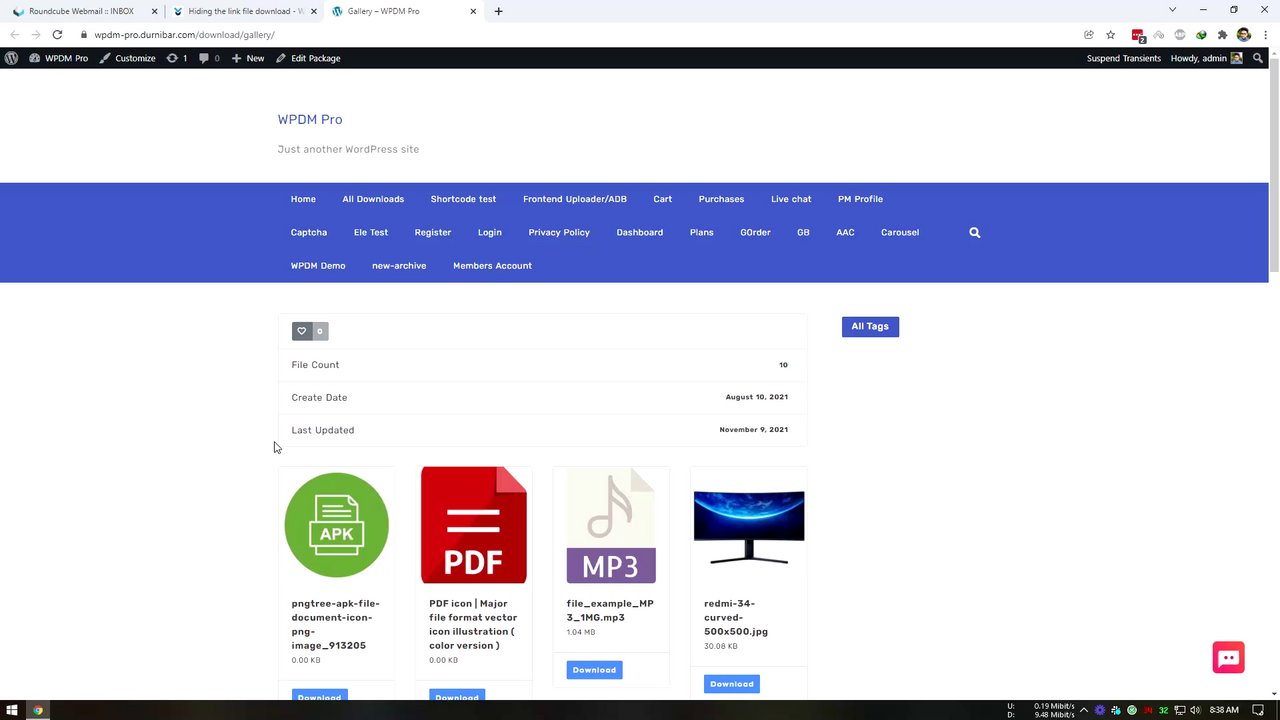This screenshot has width=1280, height=720.
Task: Open the Login page link
Action: [x=490, y=232]
